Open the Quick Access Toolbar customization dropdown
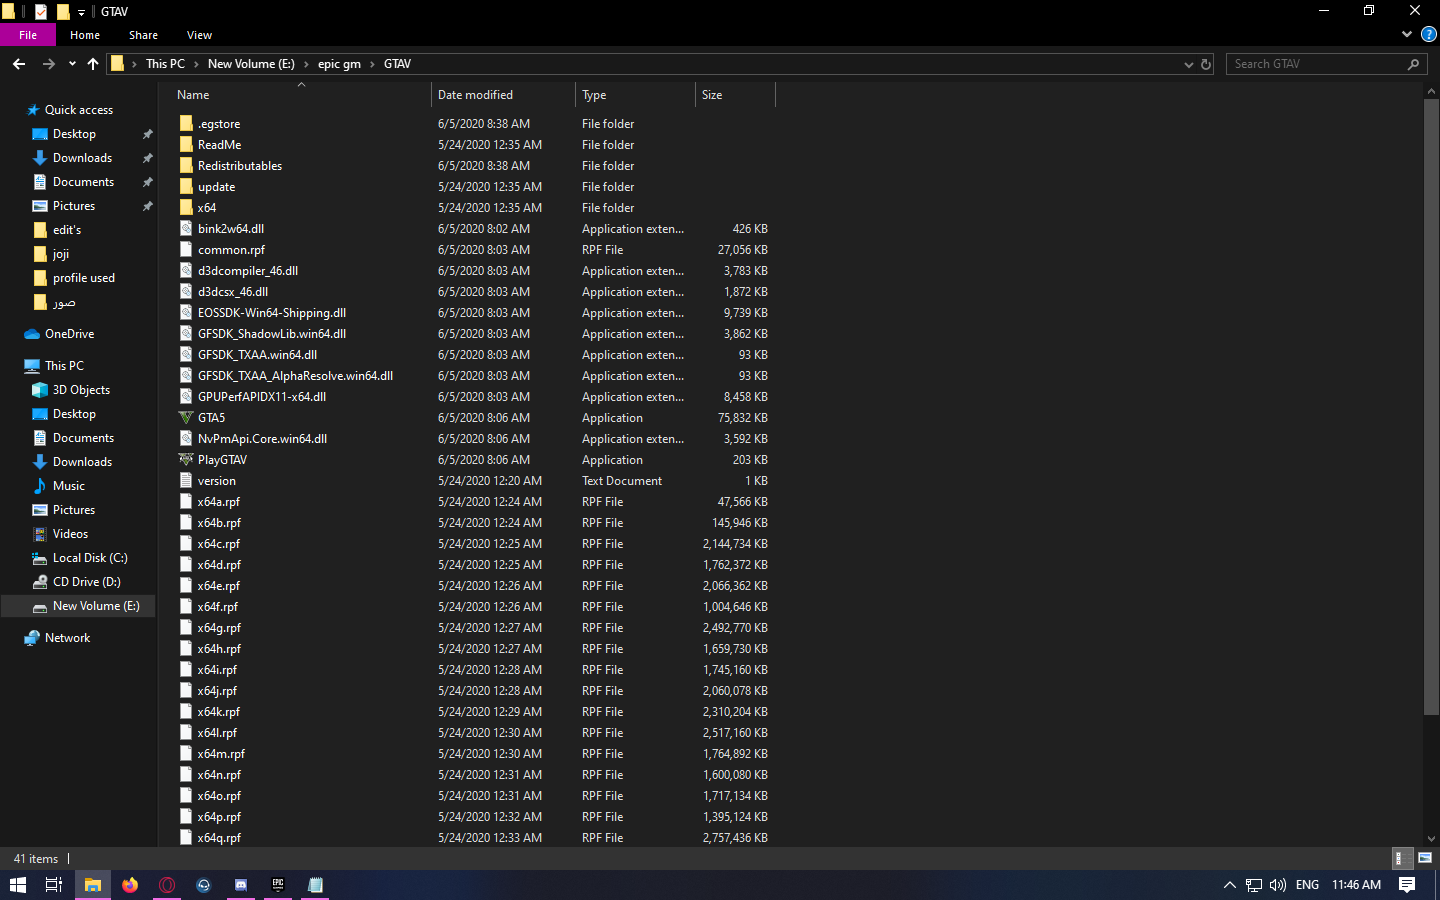This screenshot has width=1440, height=900. pos(81,11)
